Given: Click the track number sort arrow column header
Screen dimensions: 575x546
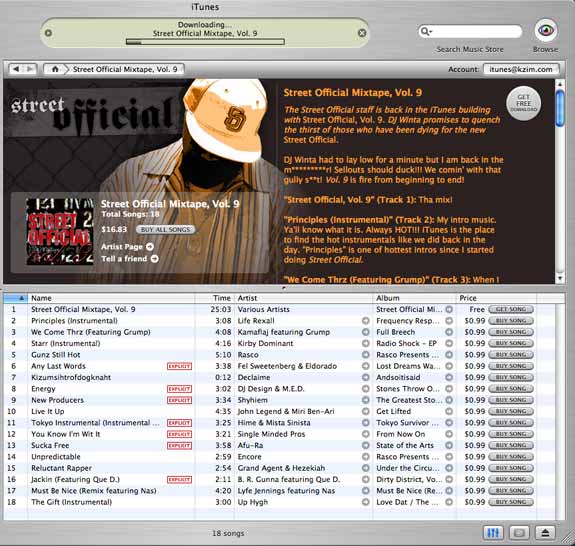Looking at the screenshot, I should 16,298.
